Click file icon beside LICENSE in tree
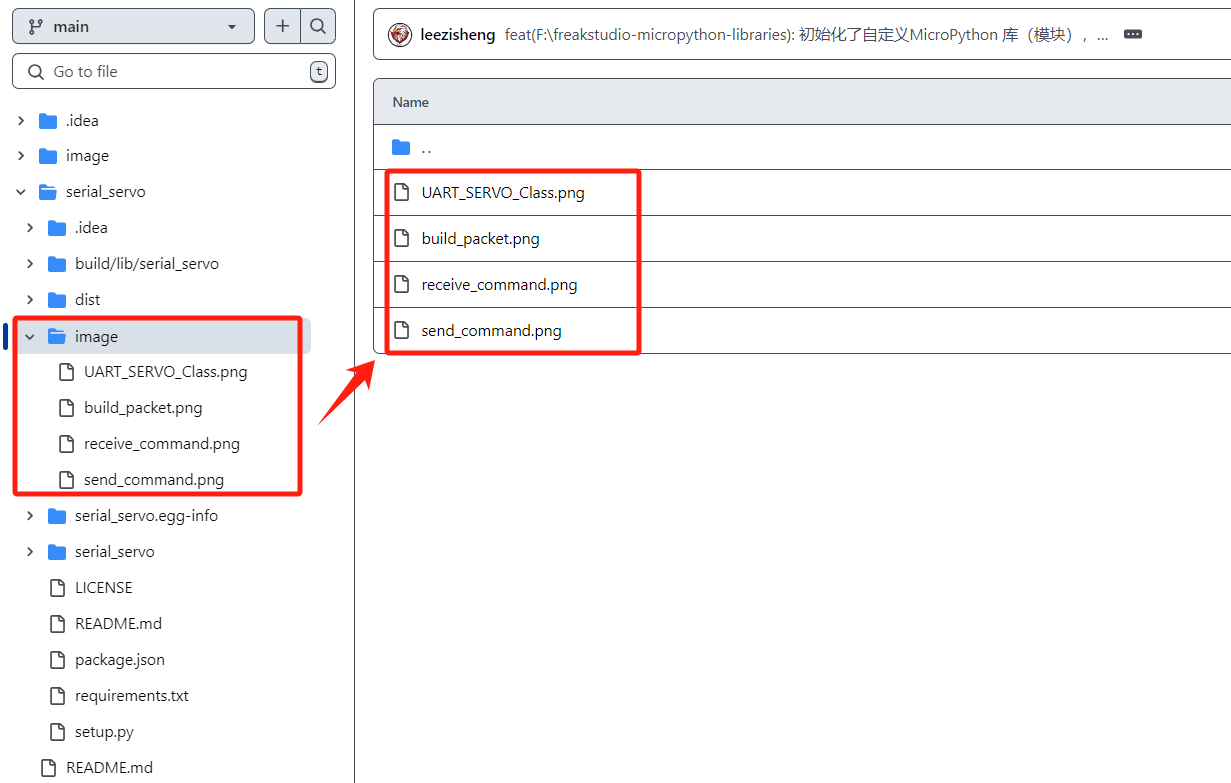Image resolution: width=1231 pixels, height=783 pixels. (x=57, y=588)
